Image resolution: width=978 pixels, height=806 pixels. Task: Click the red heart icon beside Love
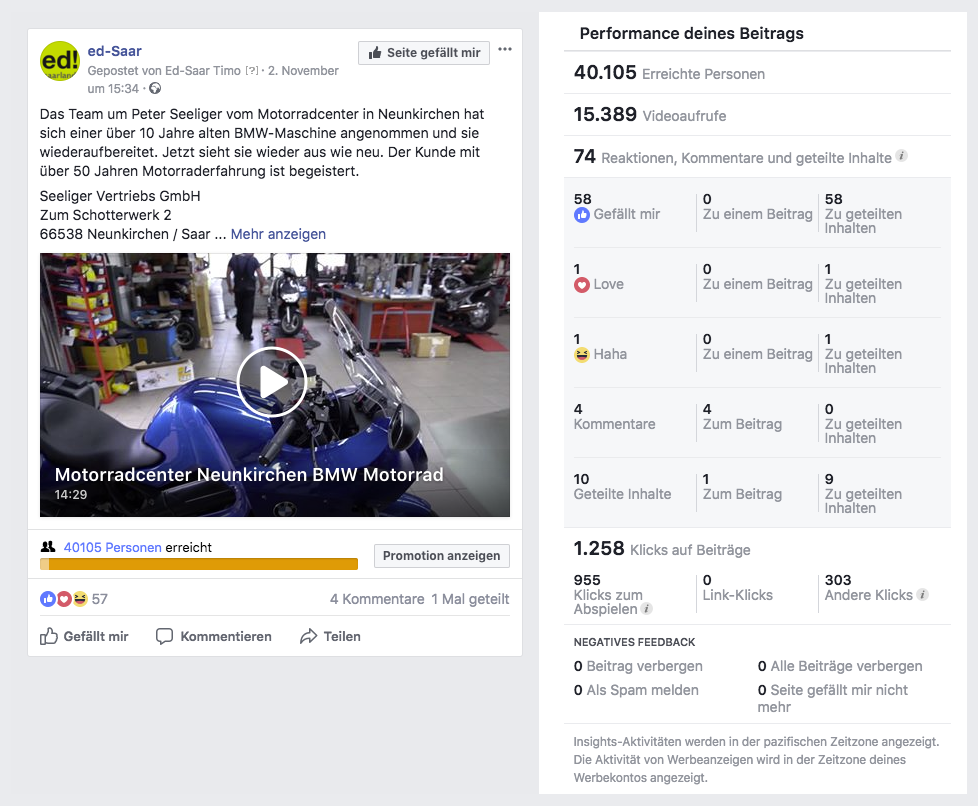[x=581, y=285]
